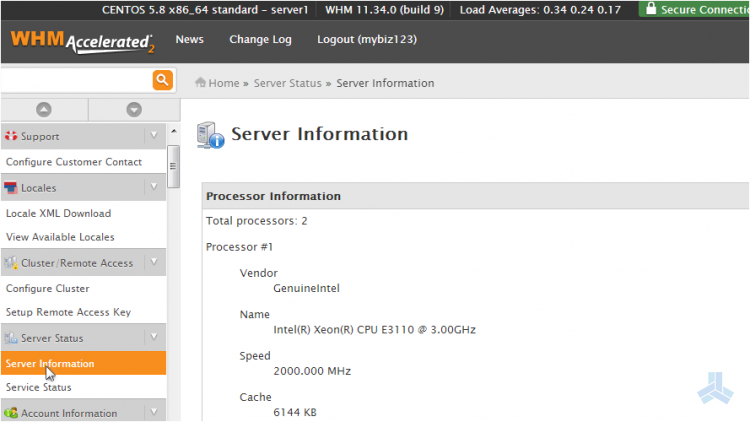750x422 pixels.
Task: Click the Secure Connection badge text
Action: click(705, 9)
